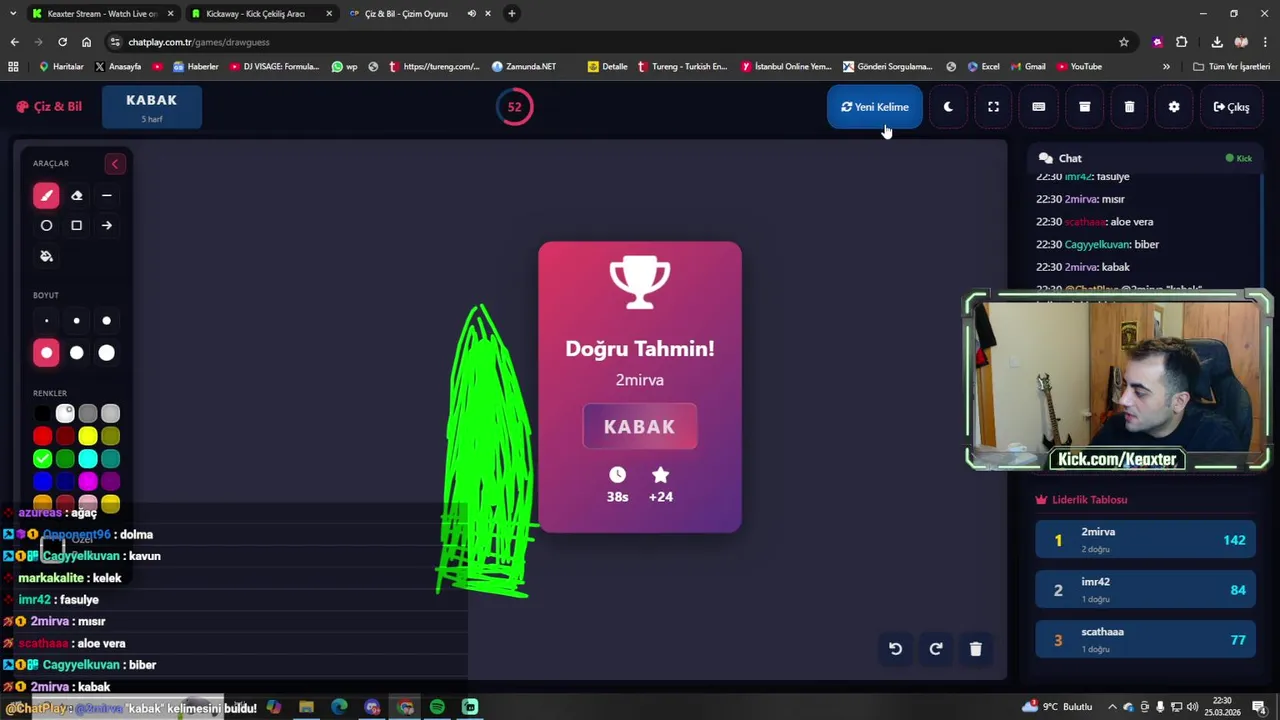
Task: Select the 2mirva leaderboard row
Action: pos(1146,540)
